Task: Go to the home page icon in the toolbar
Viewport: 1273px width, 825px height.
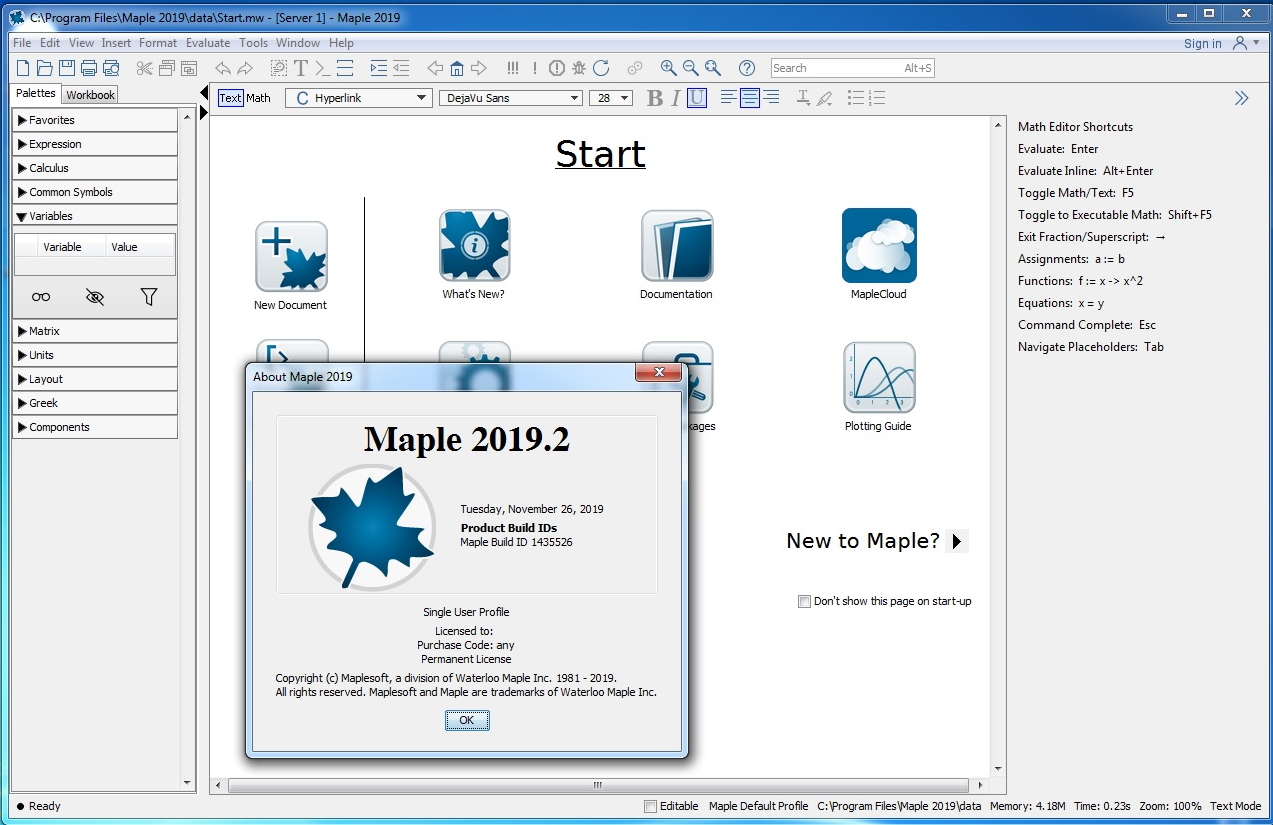Action: pyautogui.click(x=457, y=68)
